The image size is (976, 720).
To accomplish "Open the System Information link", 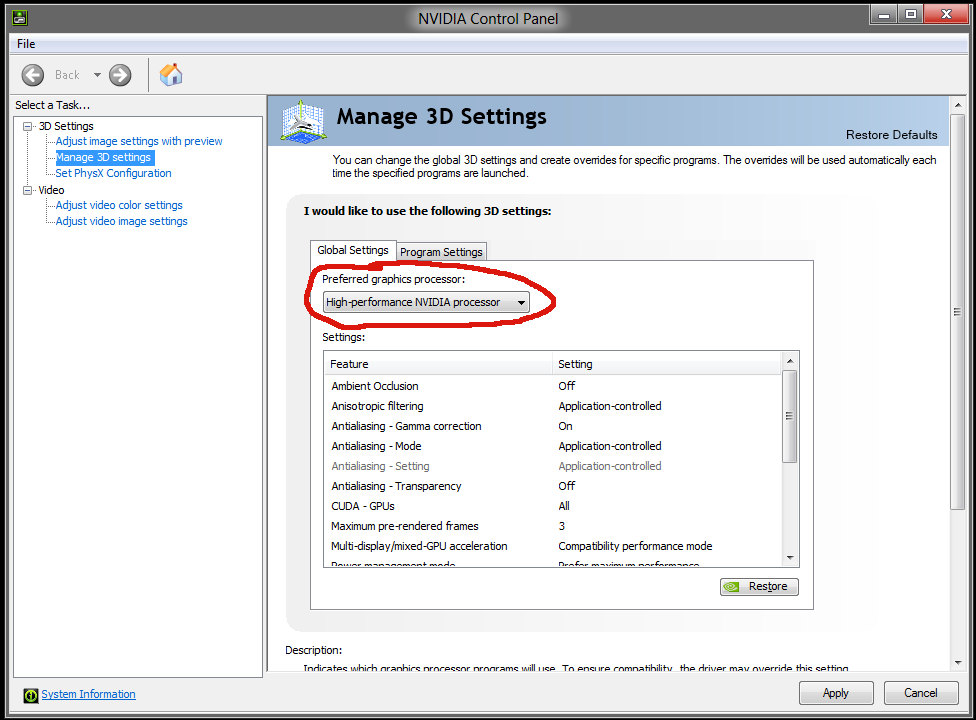I will [x=88, y=694].
